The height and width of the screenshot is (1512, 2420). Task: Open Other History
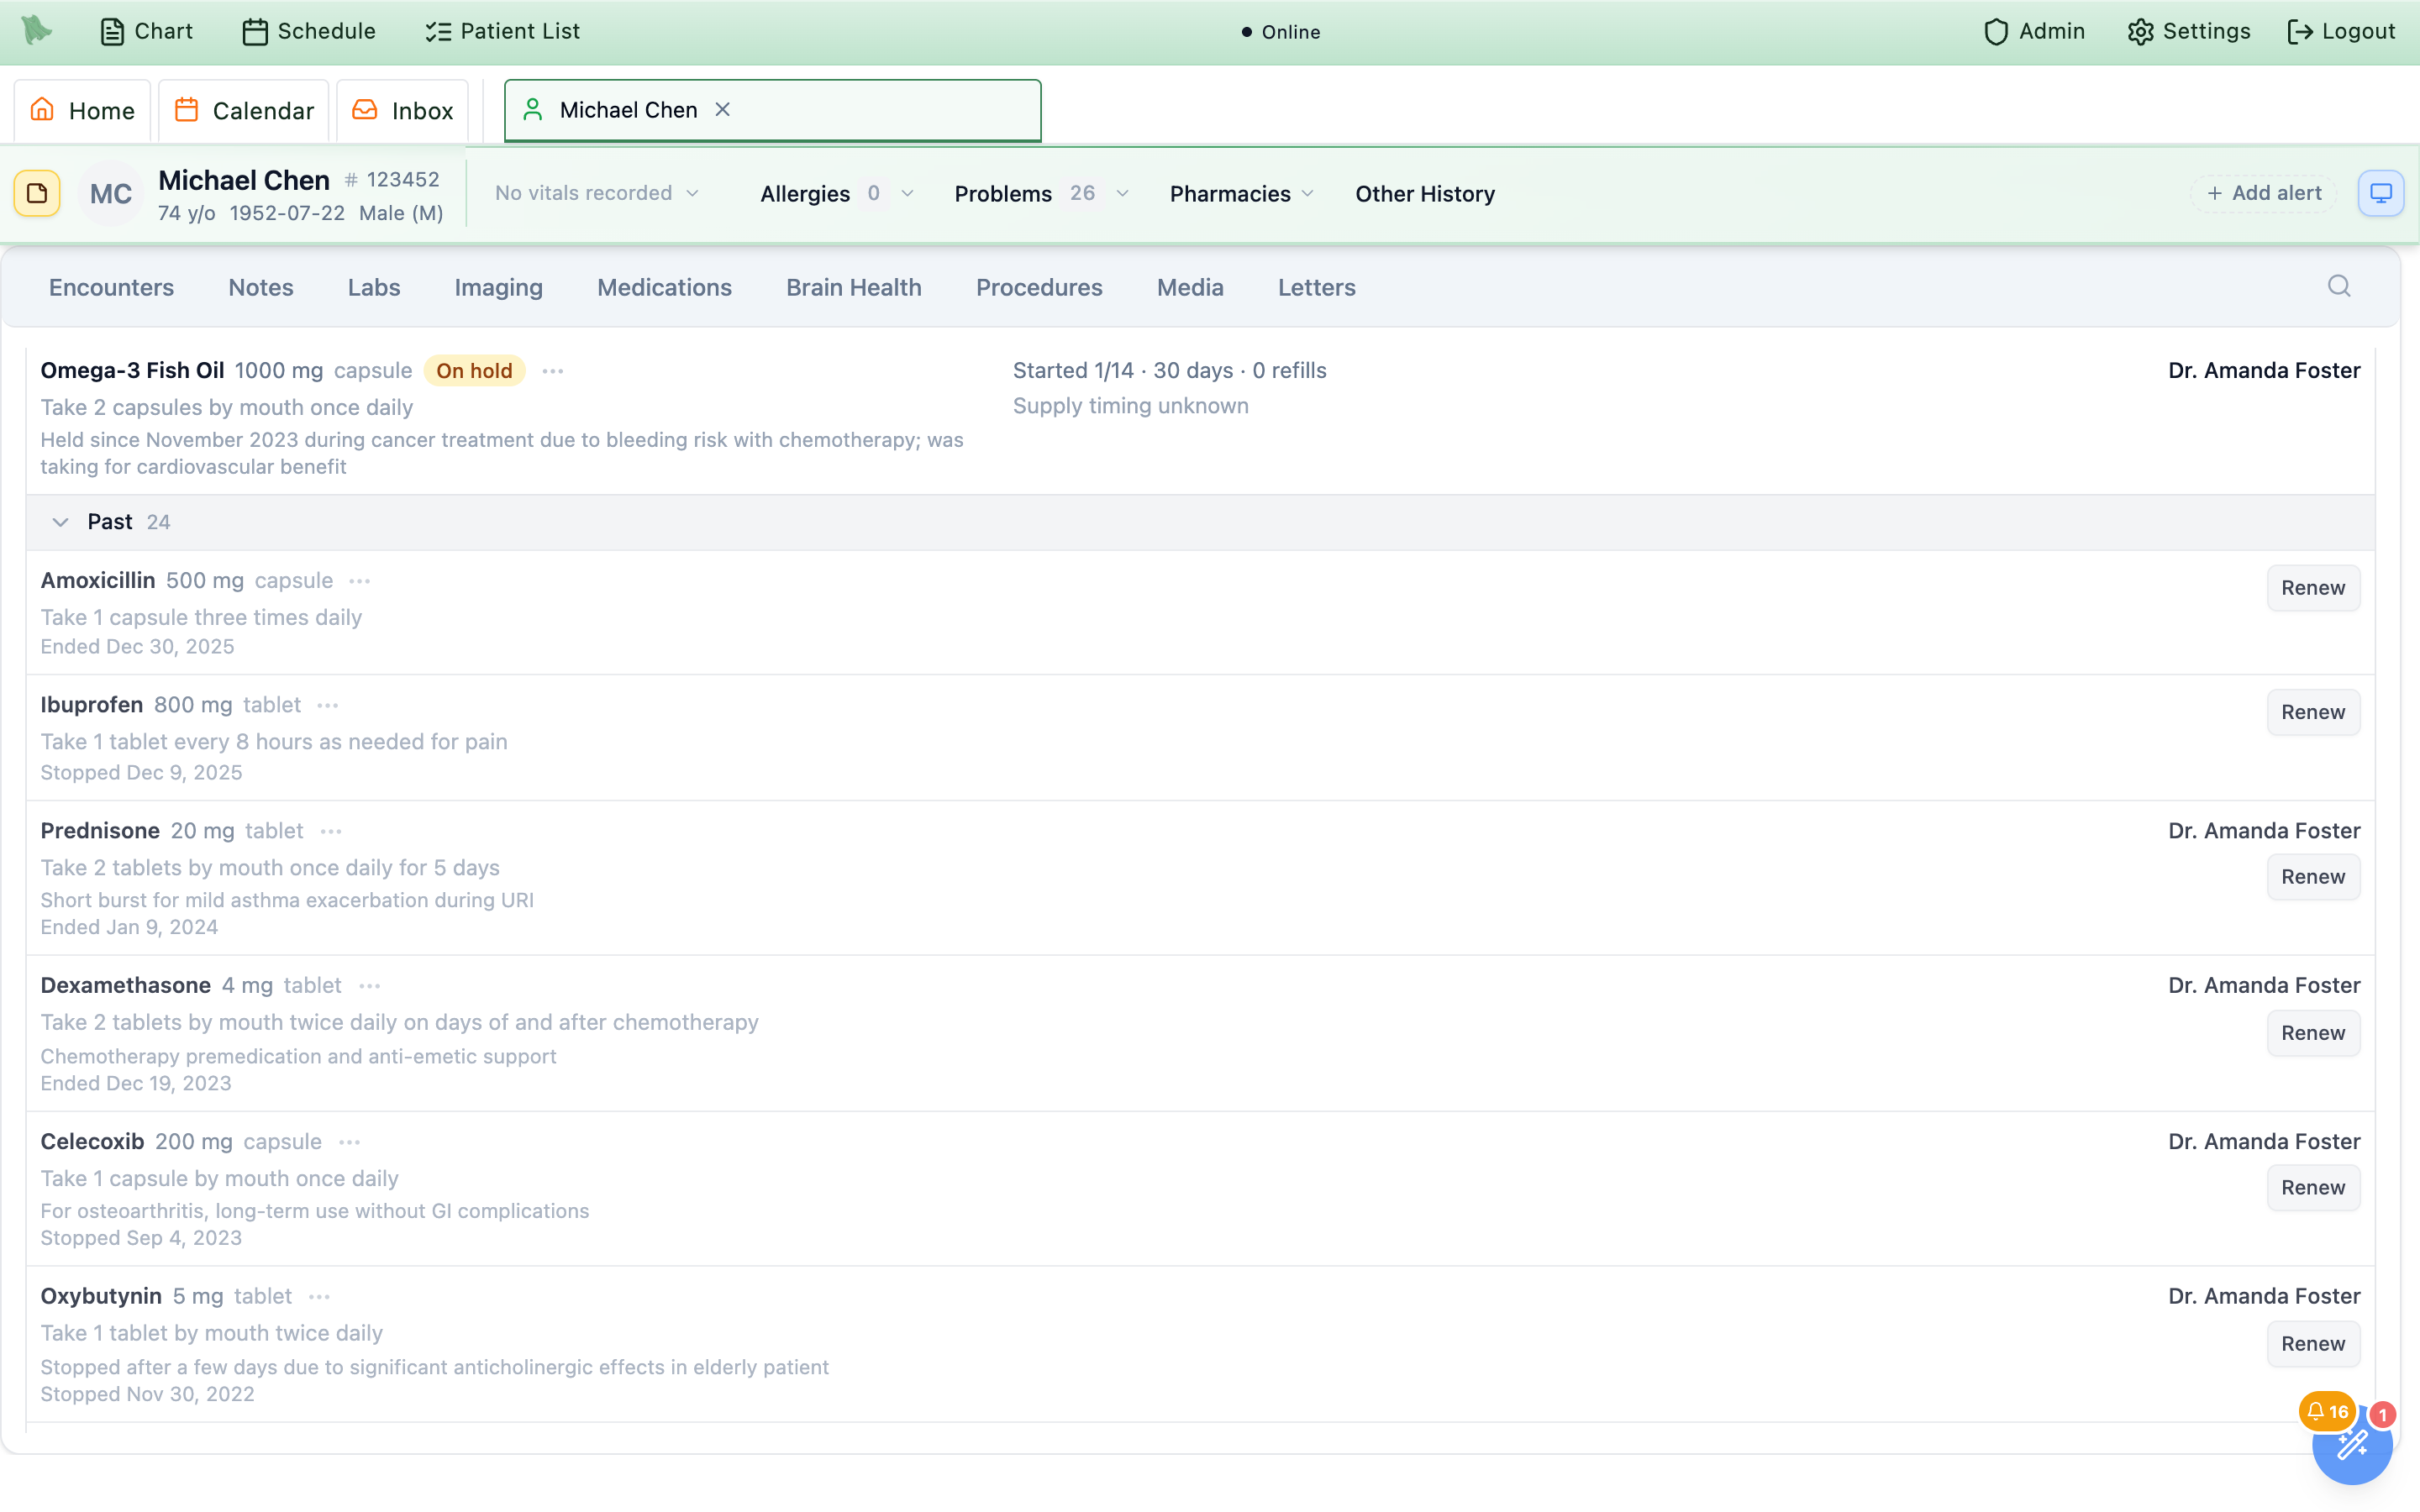pos(1425,193)
